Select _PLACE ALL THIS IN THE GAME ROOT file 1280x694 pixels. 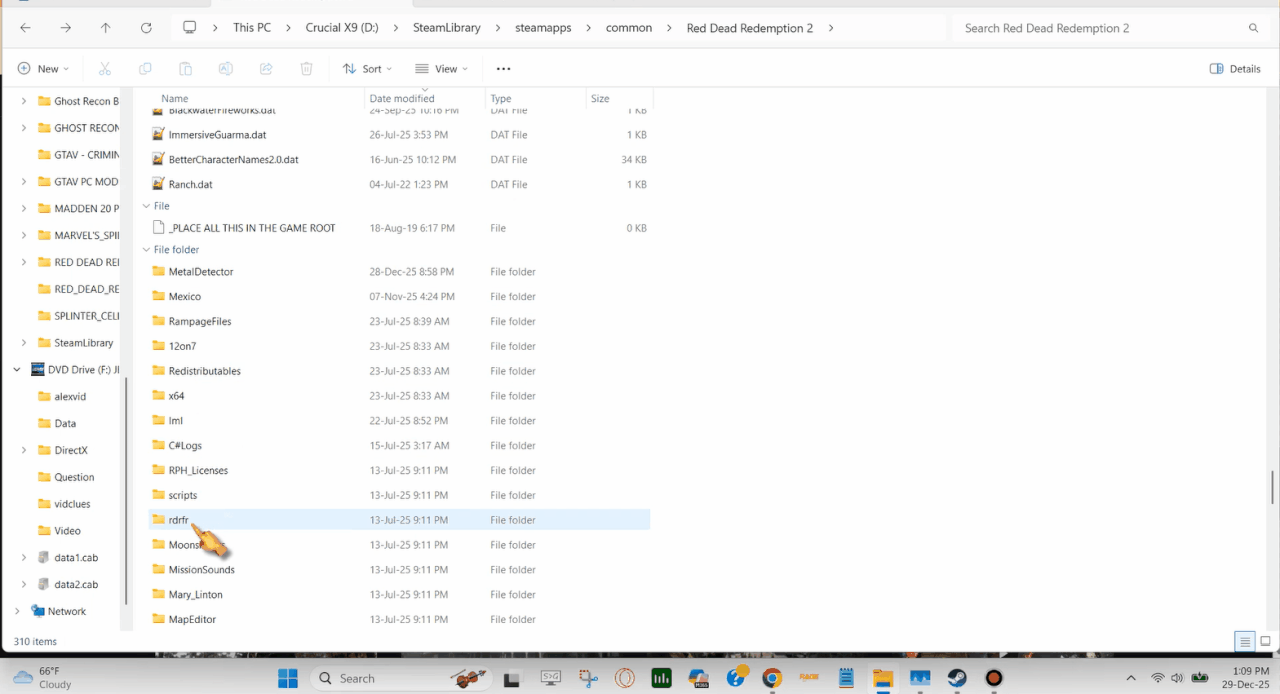[400, 228]
